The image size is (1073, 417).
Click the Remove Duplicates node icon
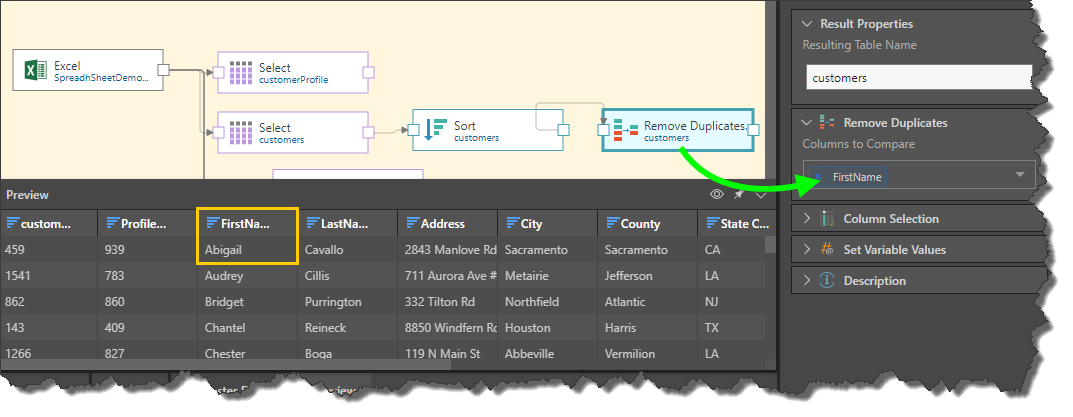point(625,130)
